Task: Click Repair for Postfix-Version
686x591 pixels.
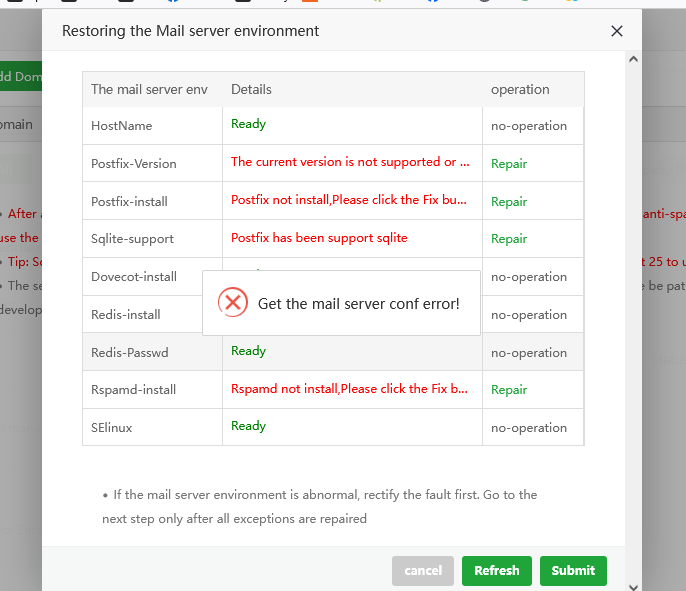Action: click(508, 164)
